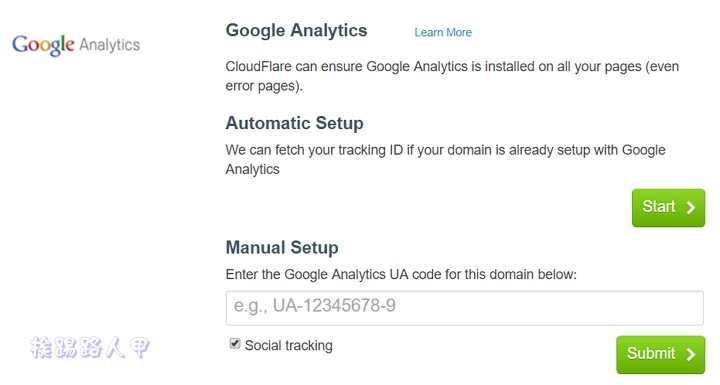Click the word Start on the green button
The width and height of the screenshot is (720, 385).
click(x=658, y=206)
